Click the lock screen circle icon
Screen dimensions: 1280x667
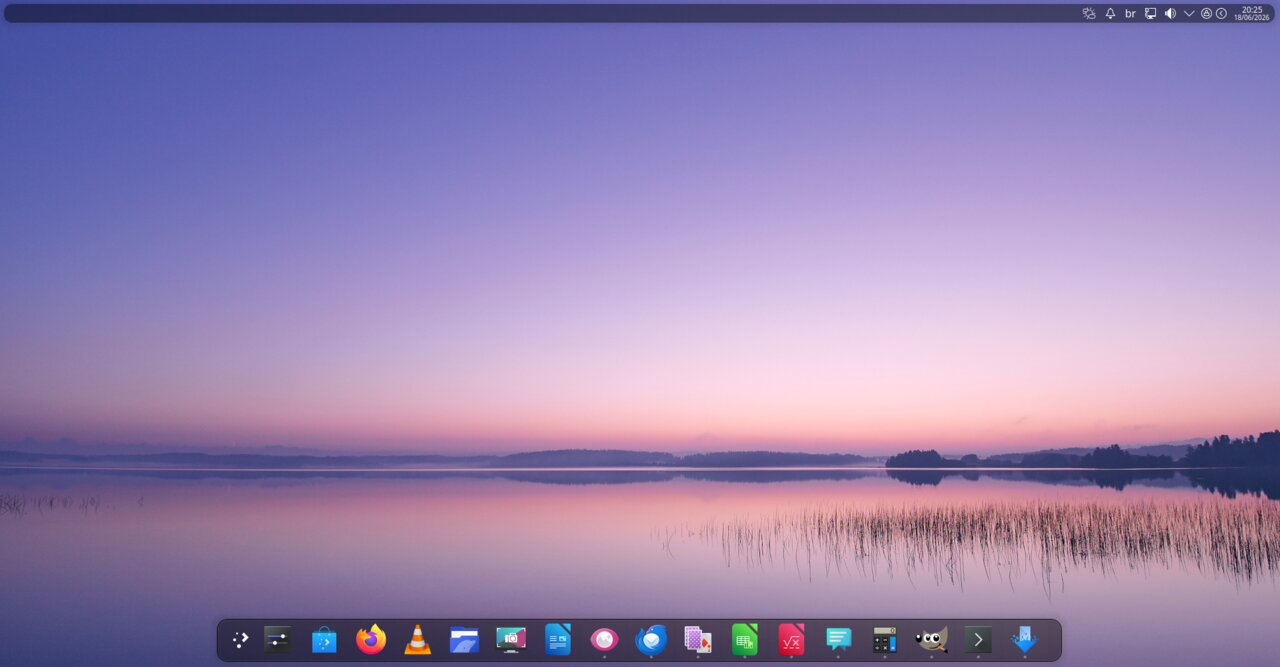coord(1206,13)
